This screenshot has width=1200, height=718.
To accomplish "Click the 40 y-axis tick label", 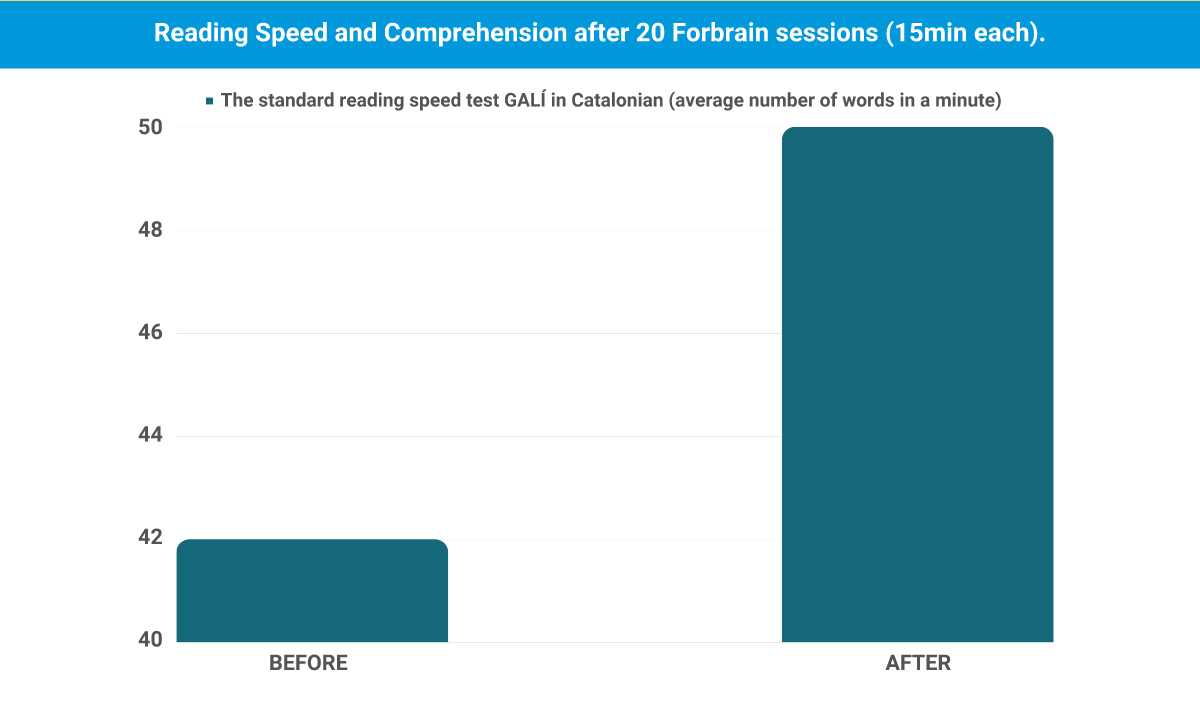I will [x=151, y=641].
